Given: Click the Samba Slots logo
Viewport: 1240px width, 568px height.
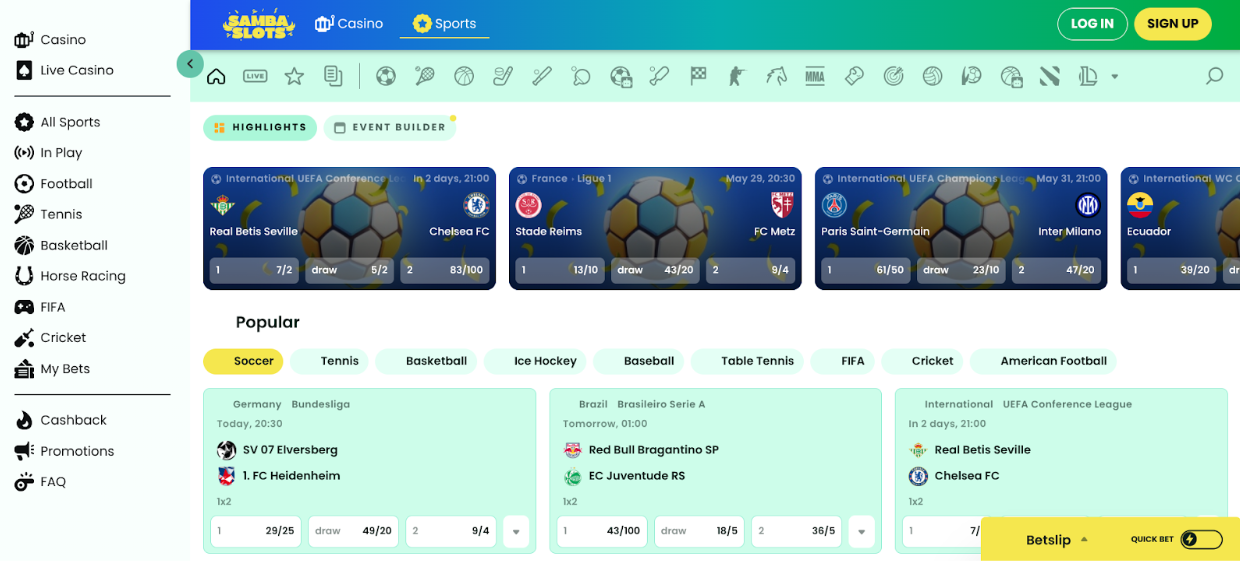Looking at the screenshot, I should tap(259, 24).
